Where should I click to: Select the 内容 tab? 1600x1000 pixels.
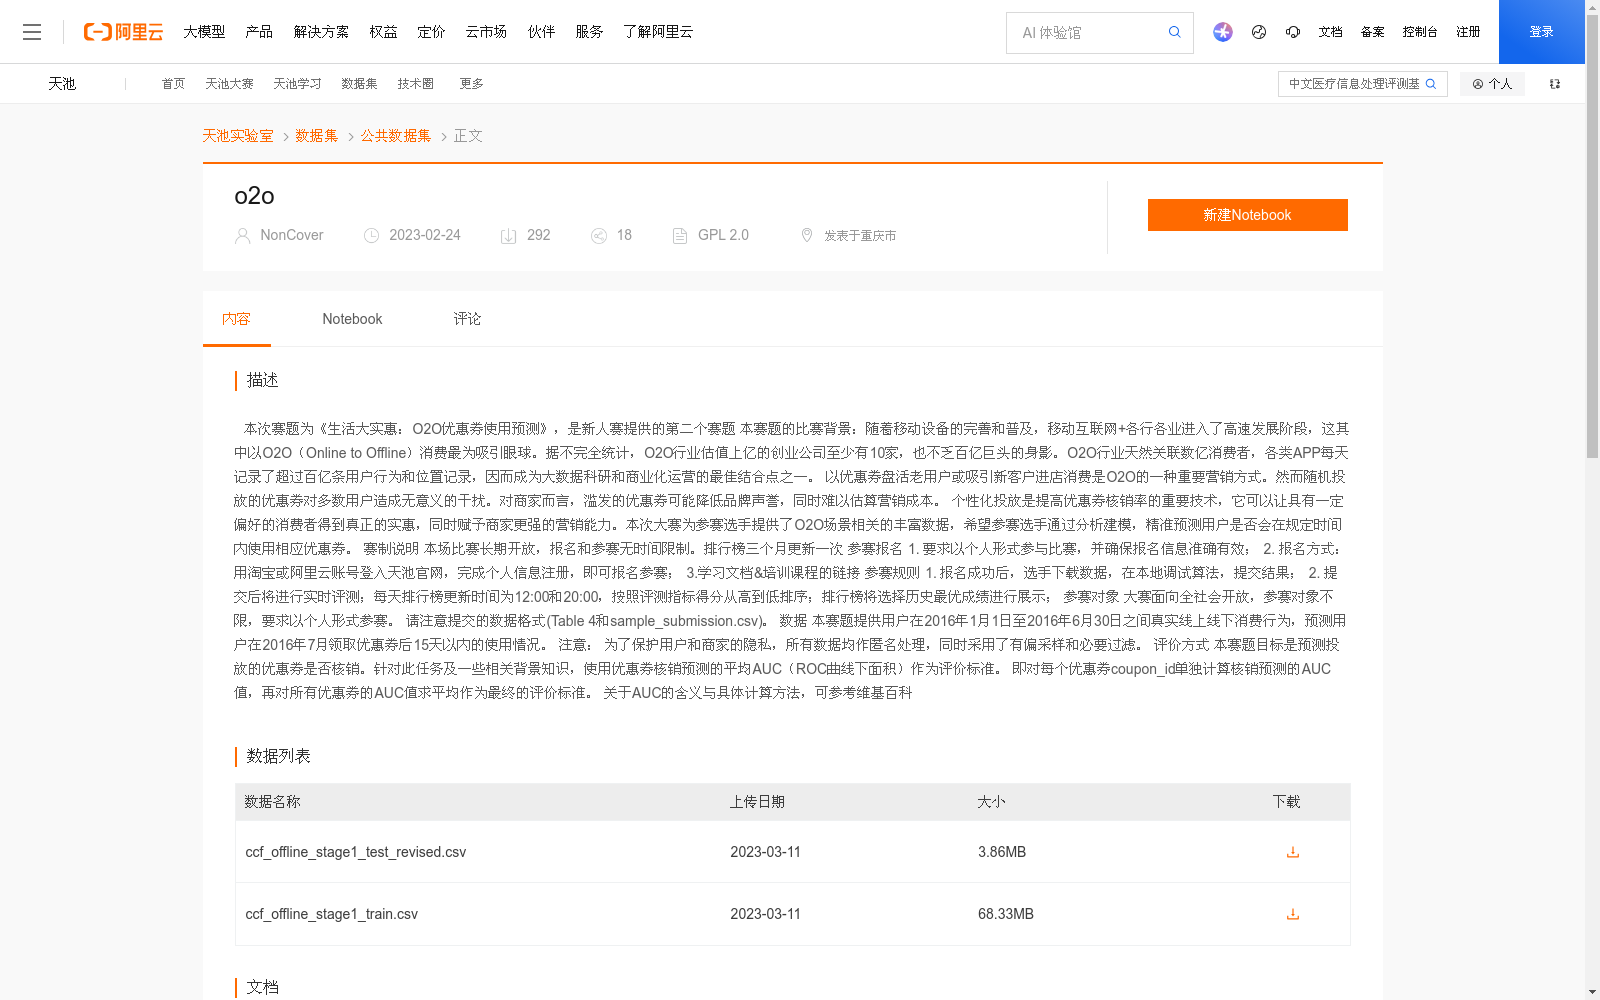click(x=236, y=319)
